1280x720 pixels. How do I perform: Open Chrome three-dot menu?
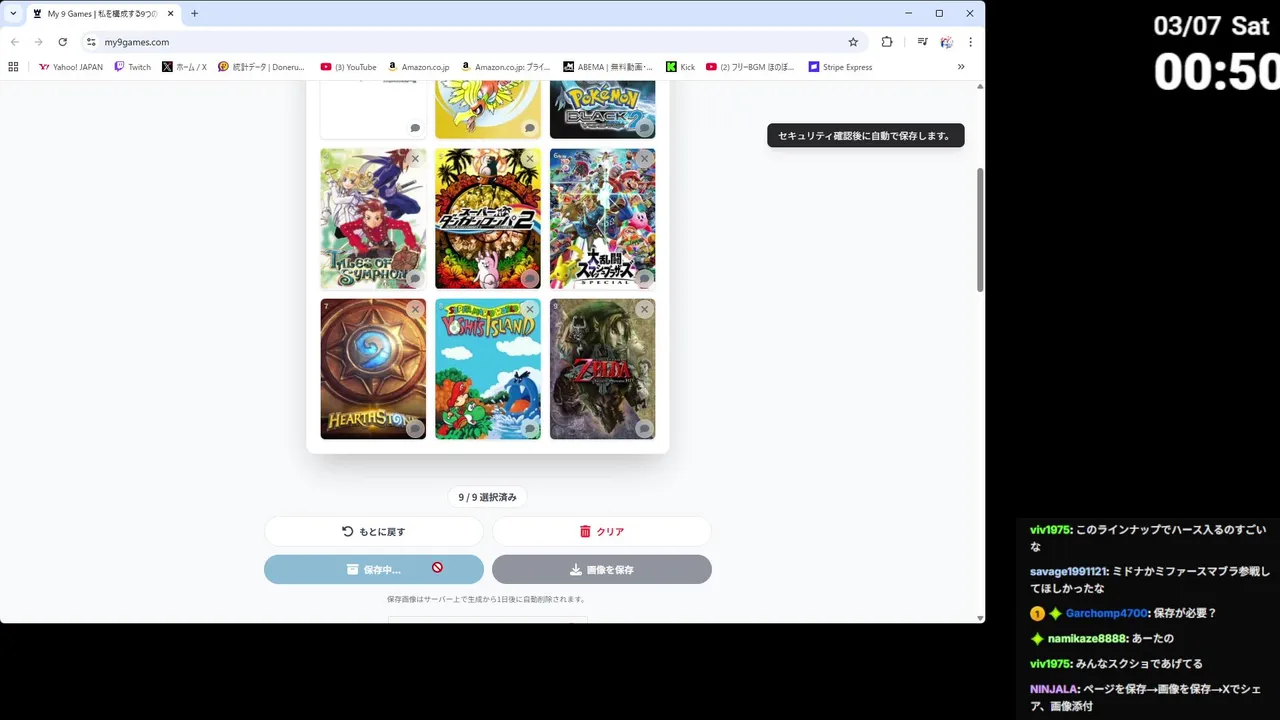coord(970,42)
